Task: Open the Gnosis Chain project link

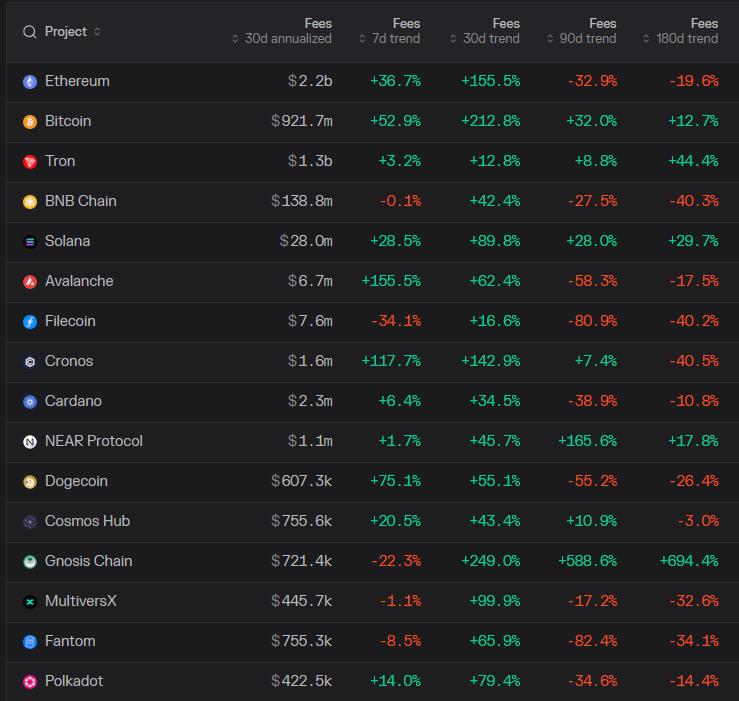Action: [x=88, y=561]
